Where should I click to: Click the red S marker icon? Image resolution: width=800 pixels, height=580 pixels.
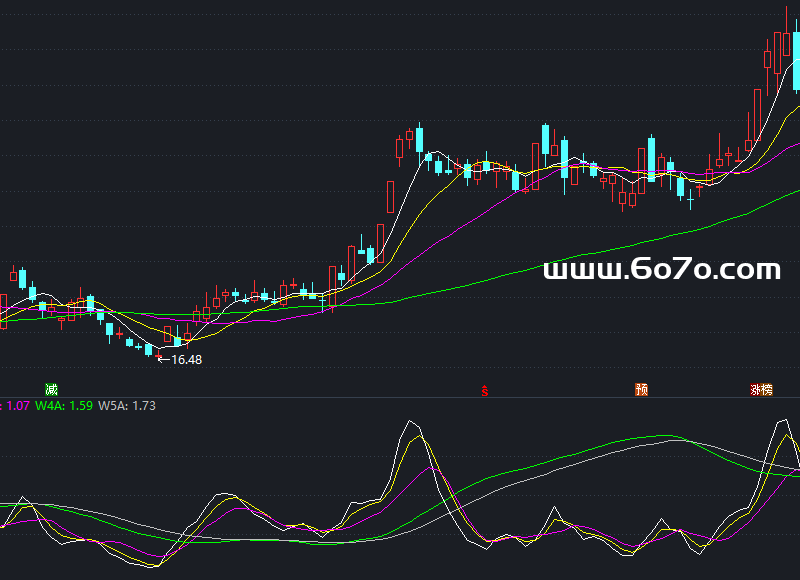click(x=485, y=391)
